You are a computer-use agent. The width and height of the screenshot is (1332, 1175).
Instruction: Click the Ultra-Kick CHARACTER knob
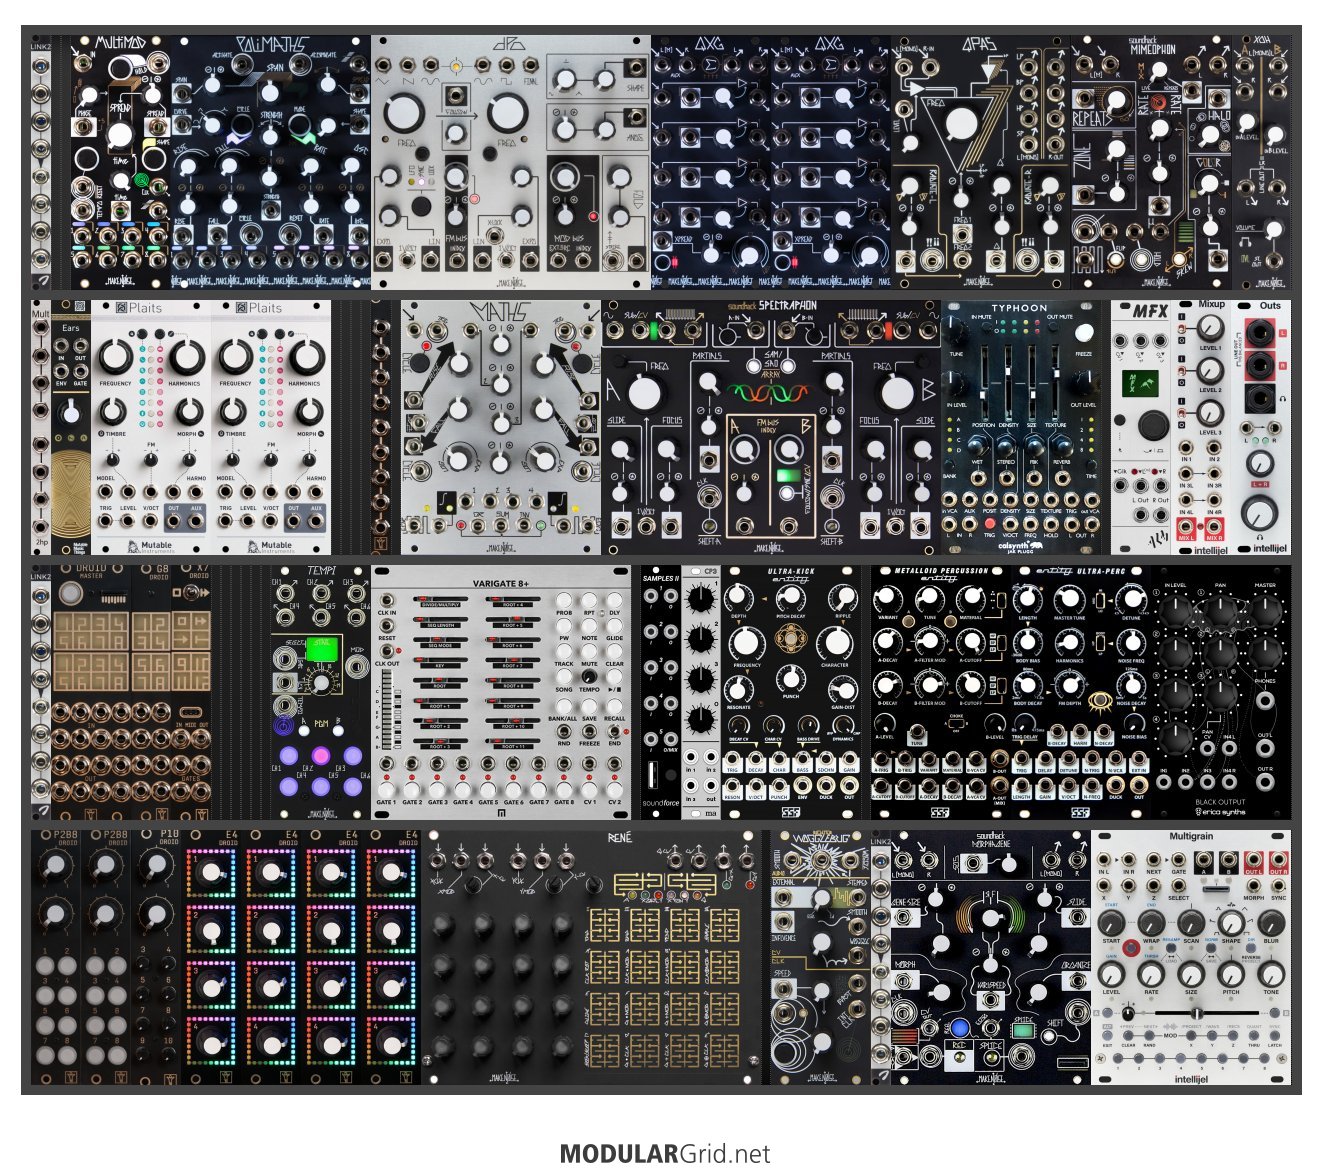[834, 642]
